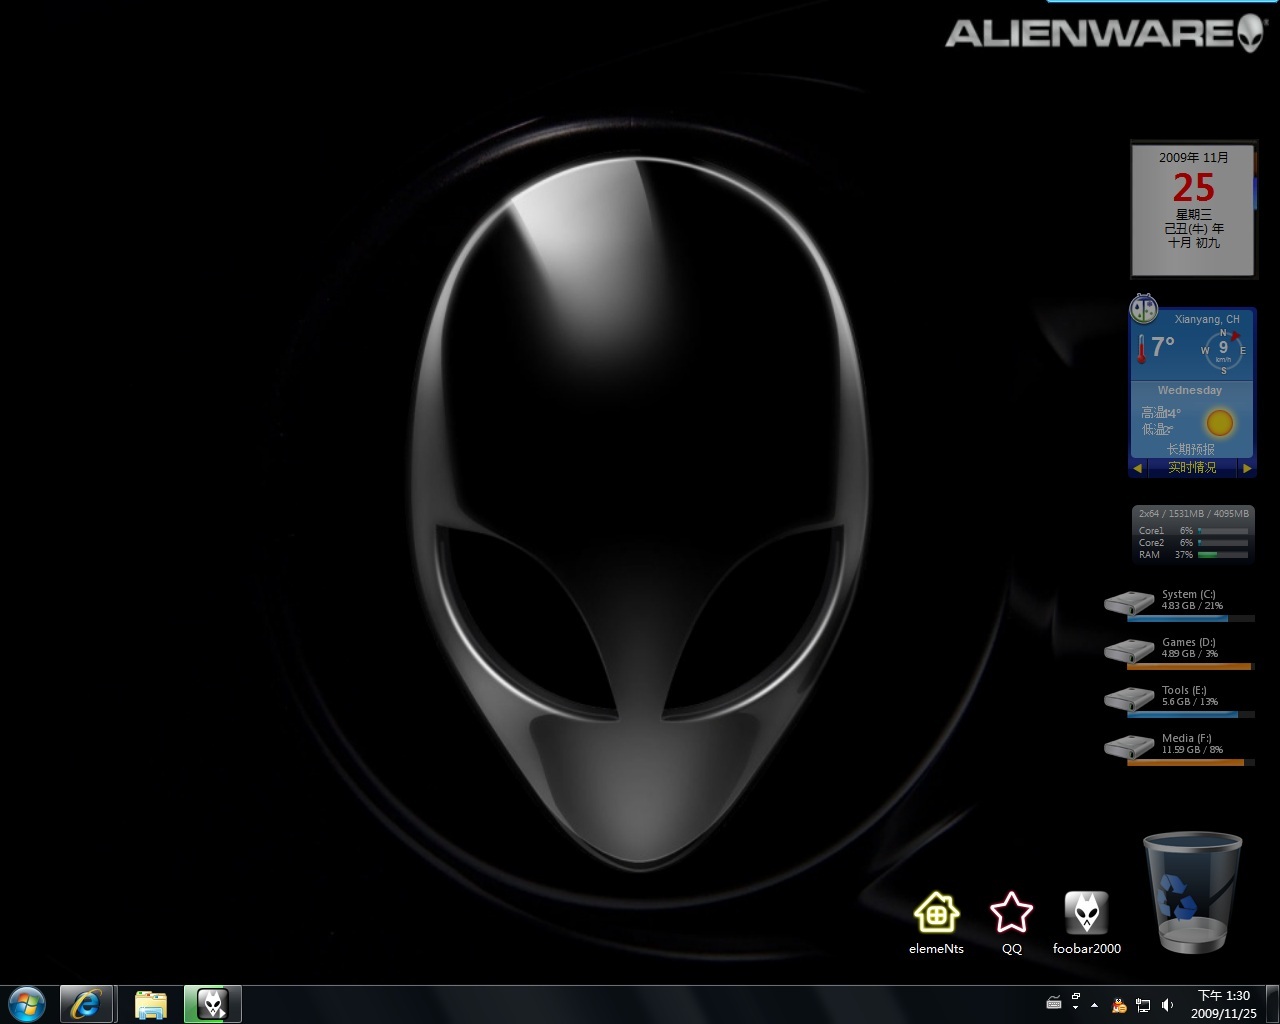Viewport: 1280px width, 1024px height.
Task: Open the network status tray icon
Action: 1143,1005
